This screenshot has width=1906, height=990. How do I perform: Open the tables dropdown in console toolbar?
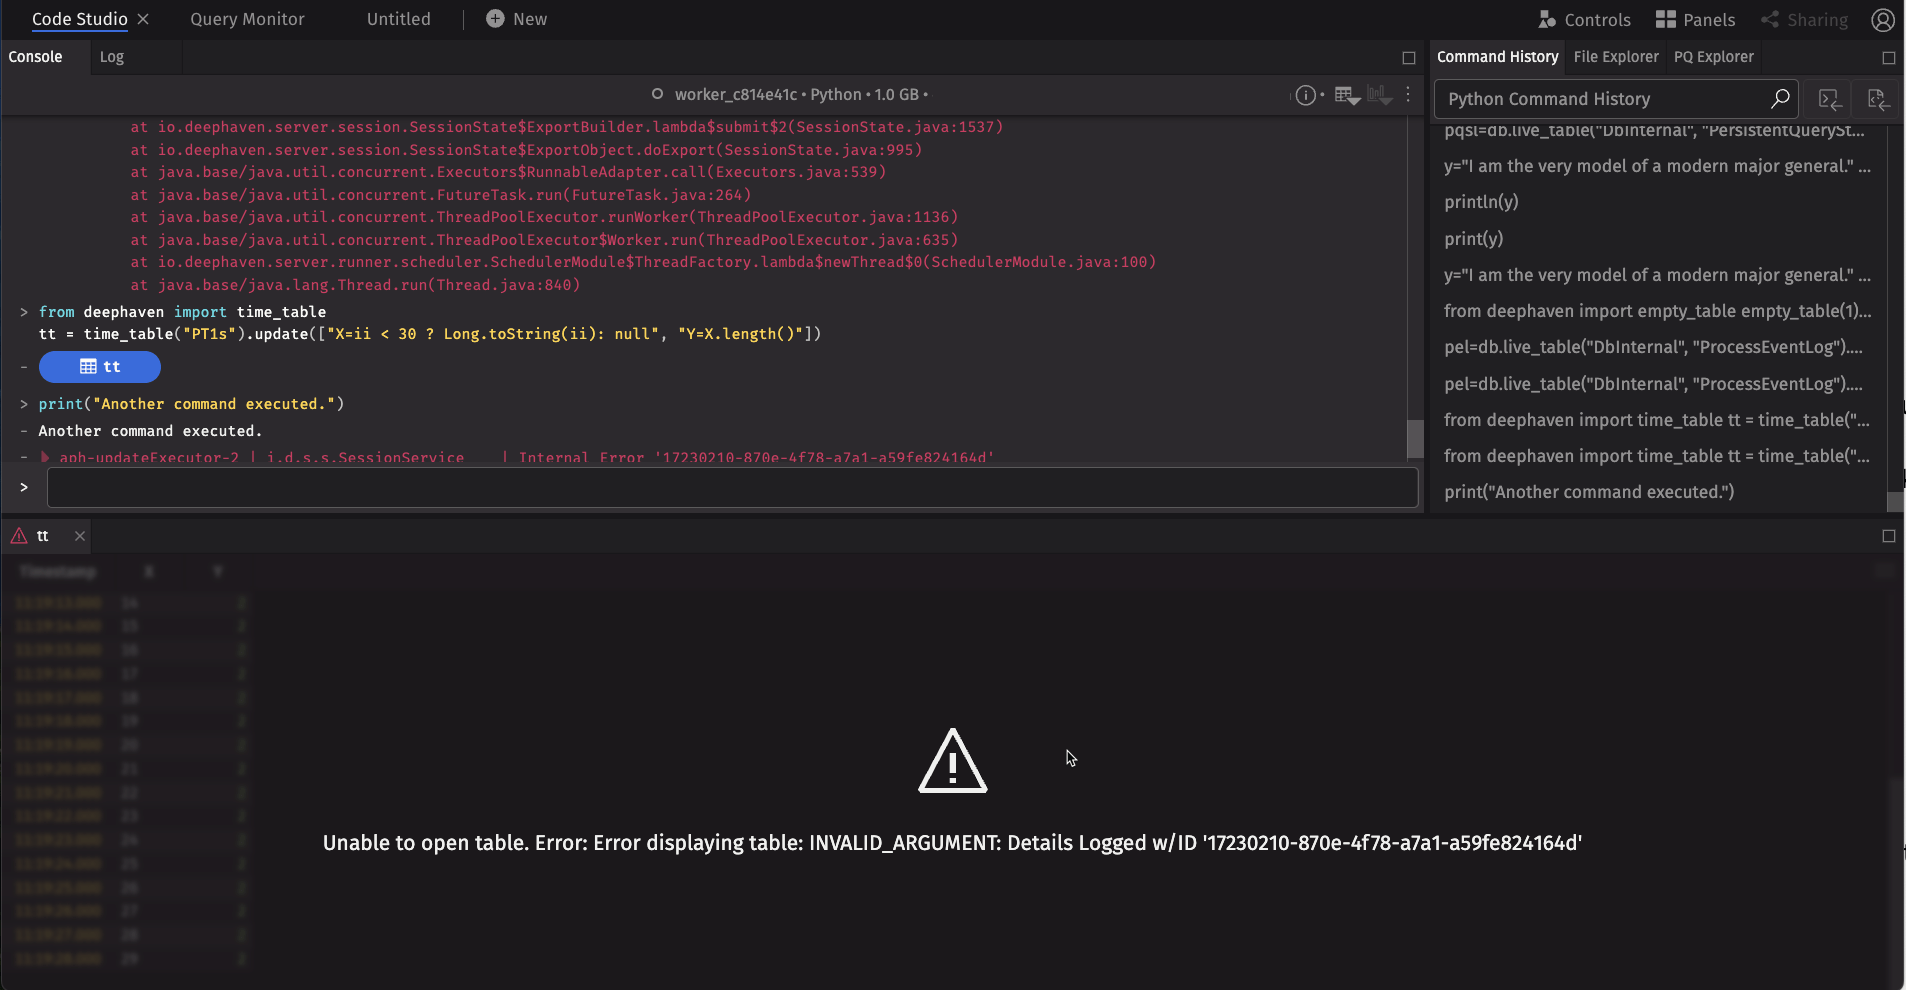coord(1347,95)
